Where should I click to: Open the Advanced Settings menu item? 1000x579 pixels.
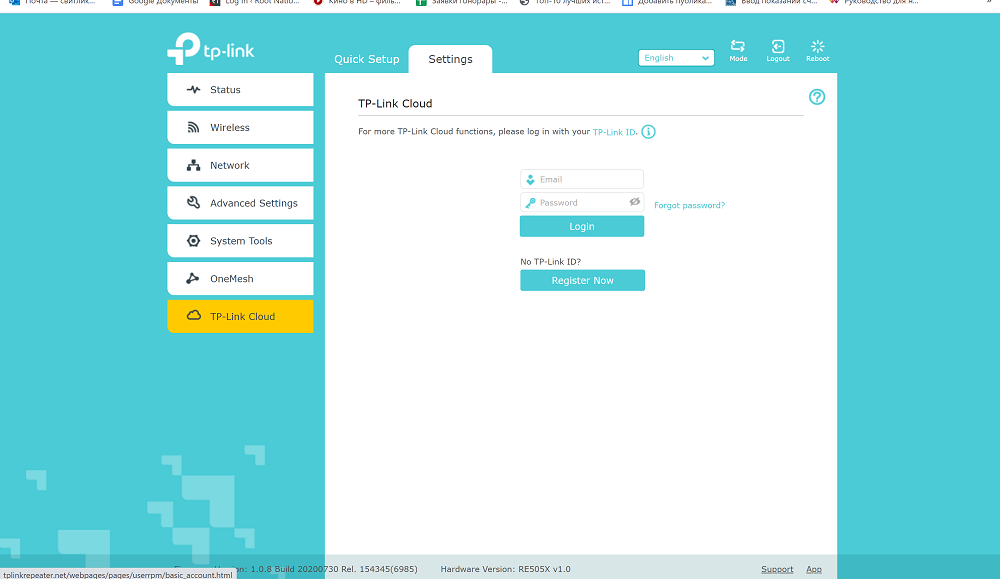tap(240, 203)
